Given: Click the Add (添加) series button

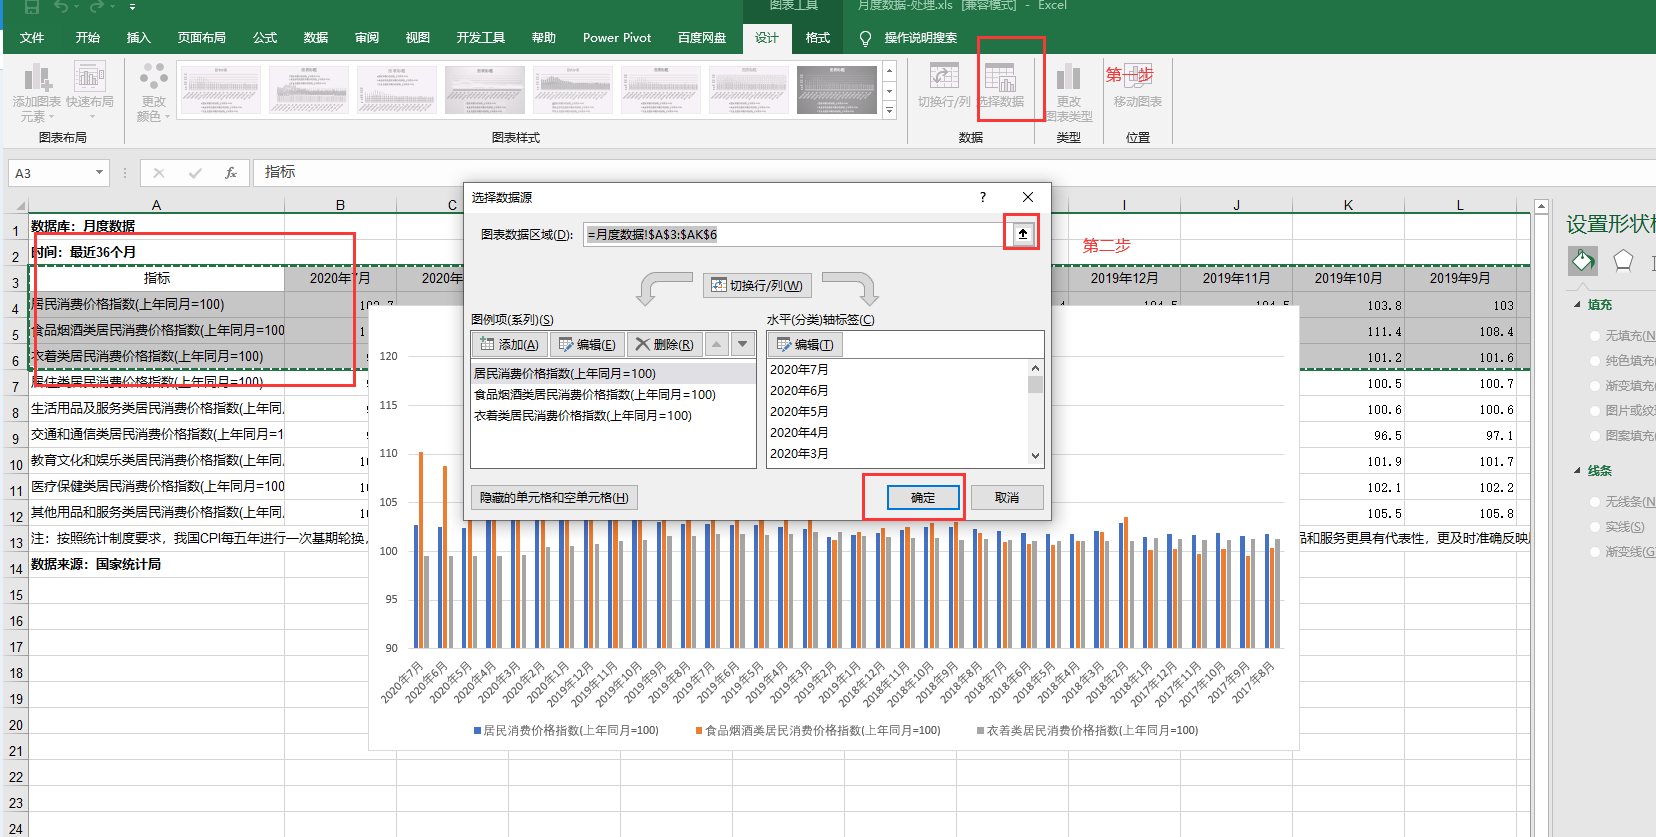Looking at the screenshot, I should pos(510,344).
